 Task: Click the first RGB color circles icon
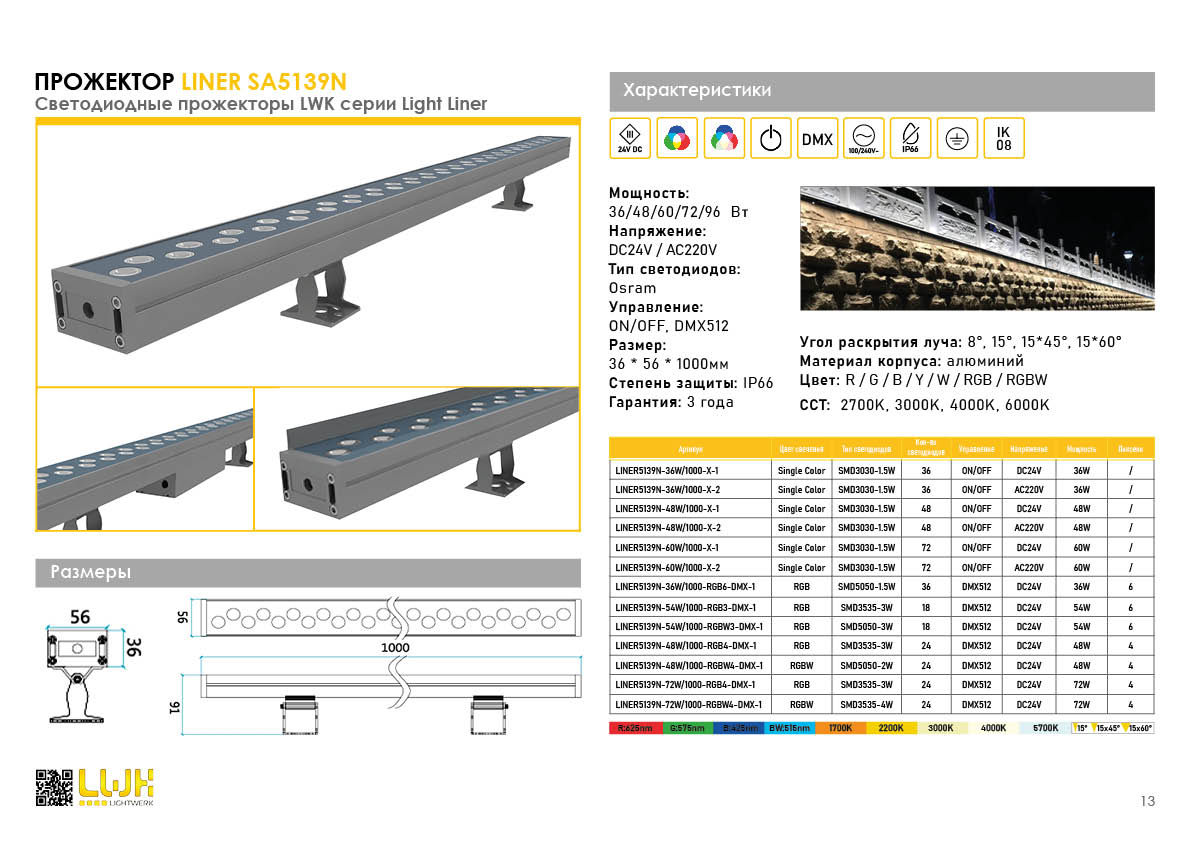point(677,138)
